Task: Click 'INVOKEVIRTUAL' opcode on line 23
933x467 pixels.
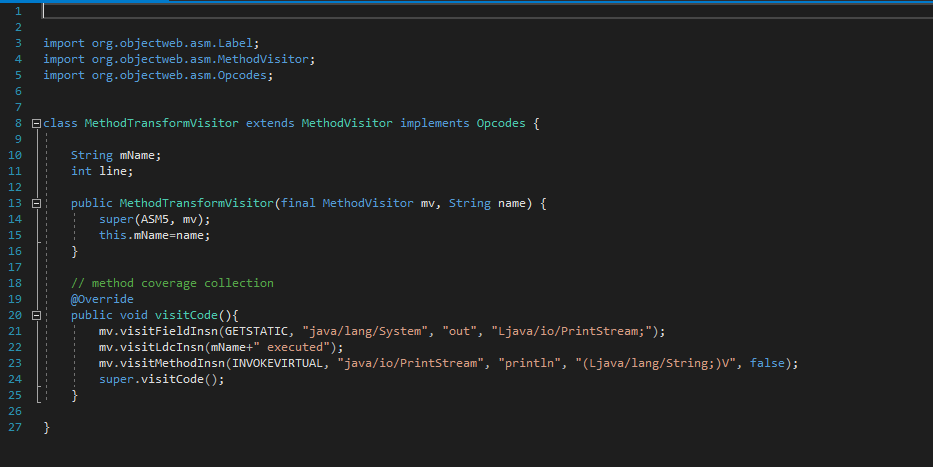Action: 277,363
